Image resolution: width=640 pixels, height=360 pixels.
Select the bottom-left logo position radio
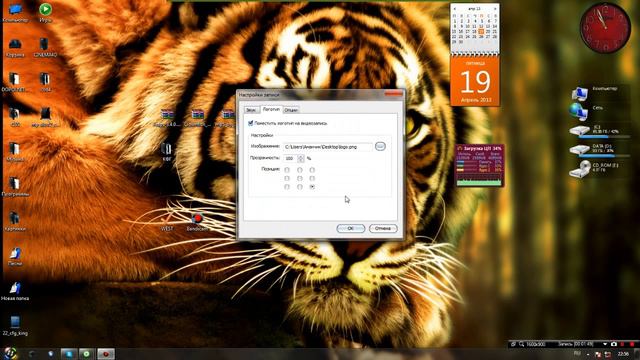[x=287, y=187]
